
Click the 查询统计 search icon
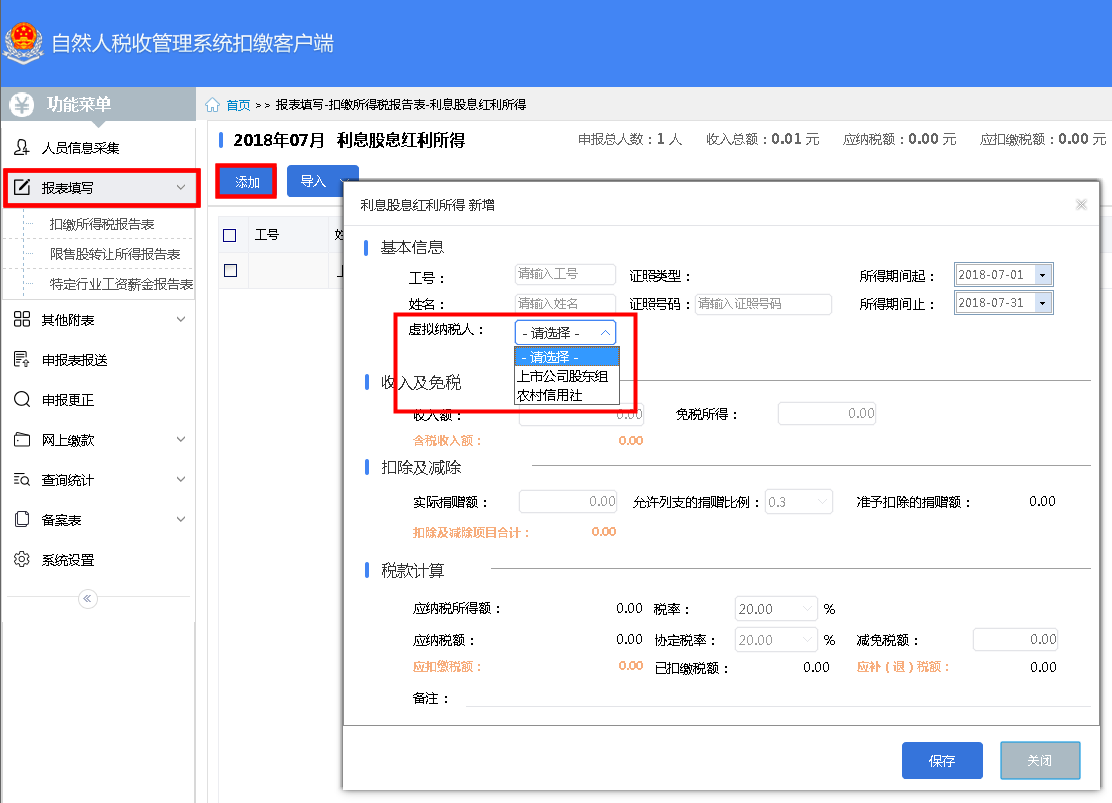coord(22,480)
